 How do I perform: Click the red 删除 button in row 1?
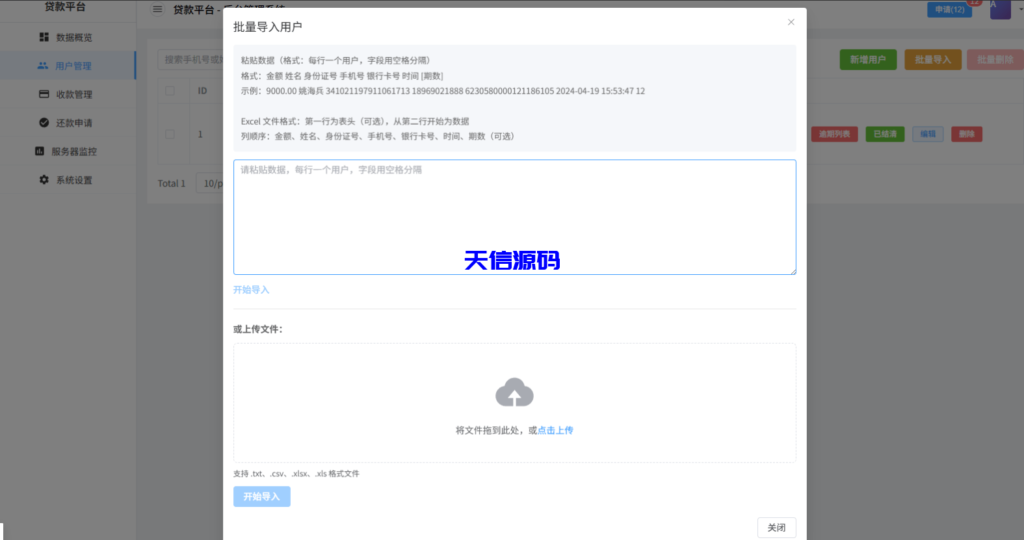[x=967, y=134]
